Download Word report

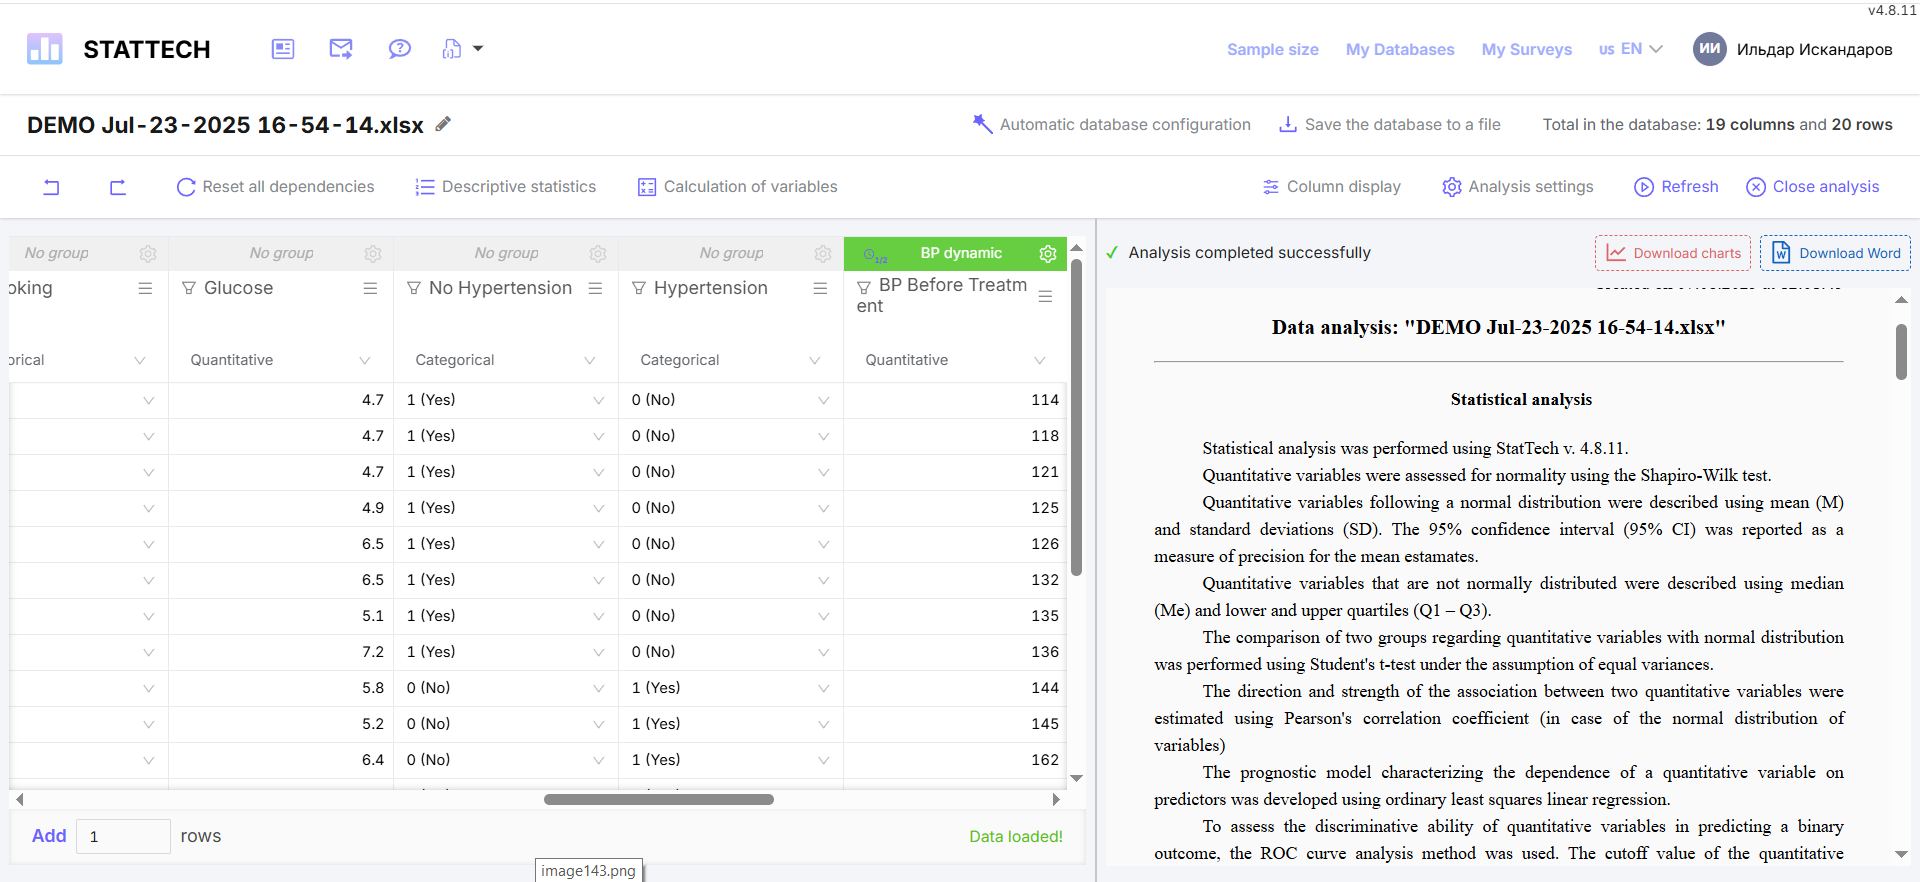[x=1835, y=253]
